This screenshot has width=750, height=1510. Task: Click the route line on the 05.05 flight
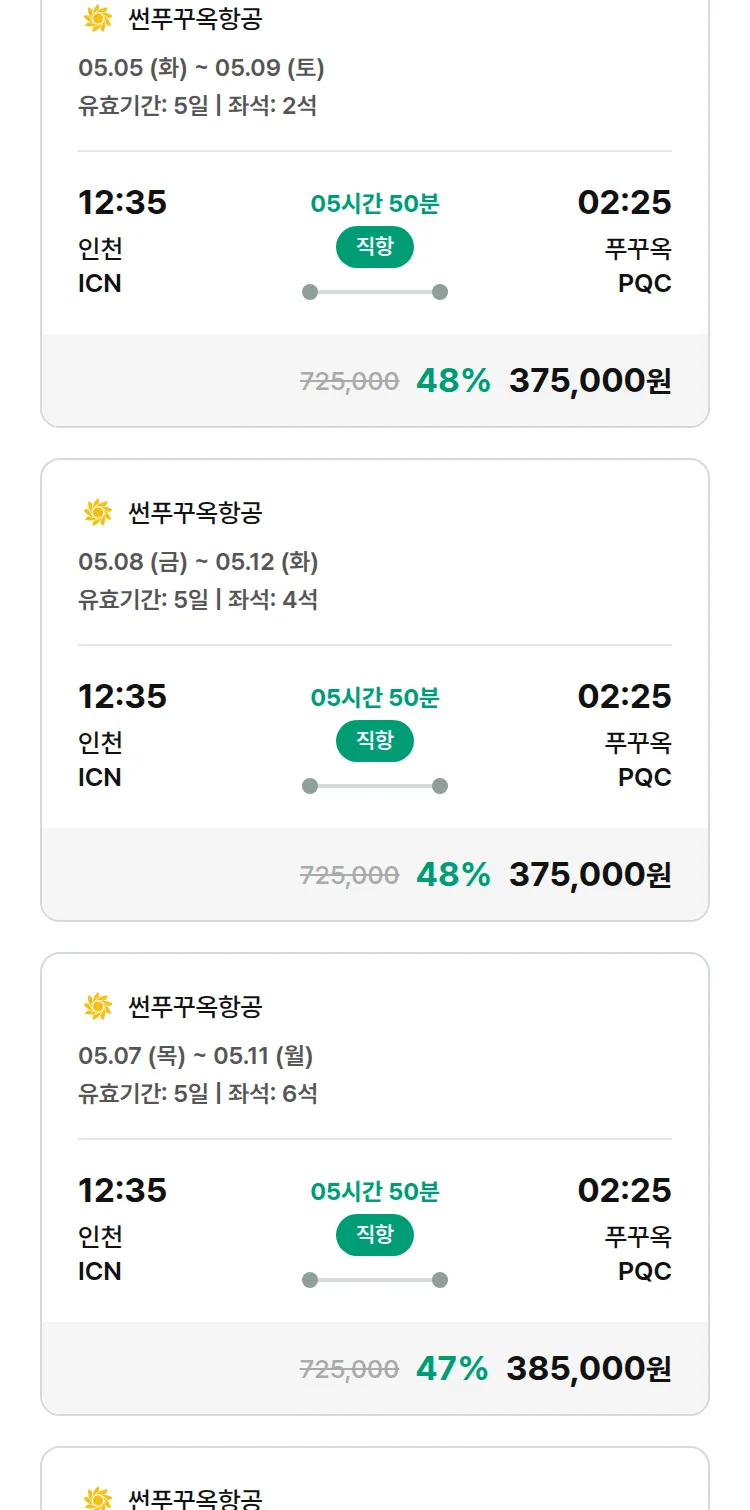pos(375,292)
